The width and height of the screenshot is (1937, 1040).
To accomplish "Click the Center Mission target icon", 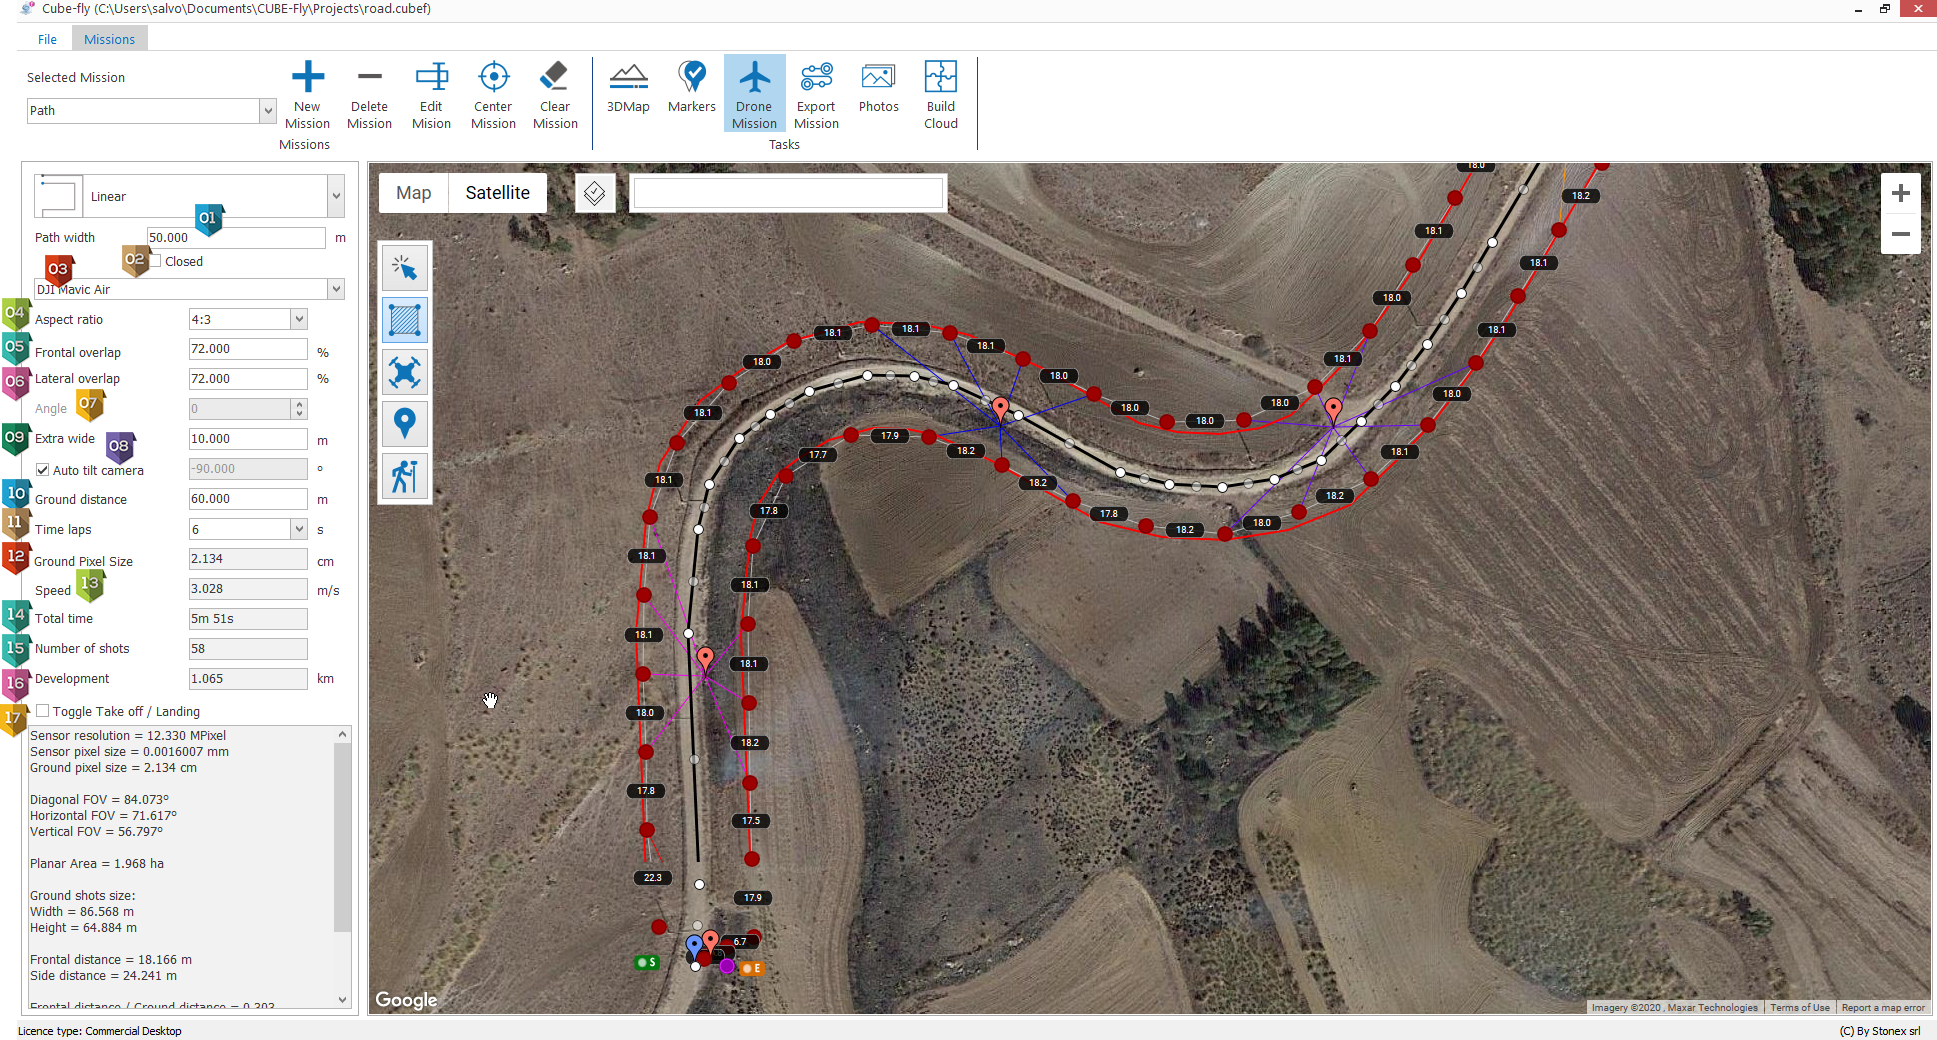I will (493, 77).
